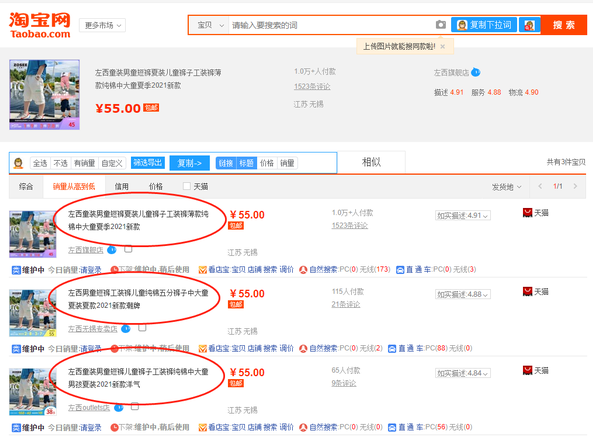This screenshot has height=445, width=593.
Task: Tick checkbox beside 左西outlets店
Action: [x=135, y=406]
